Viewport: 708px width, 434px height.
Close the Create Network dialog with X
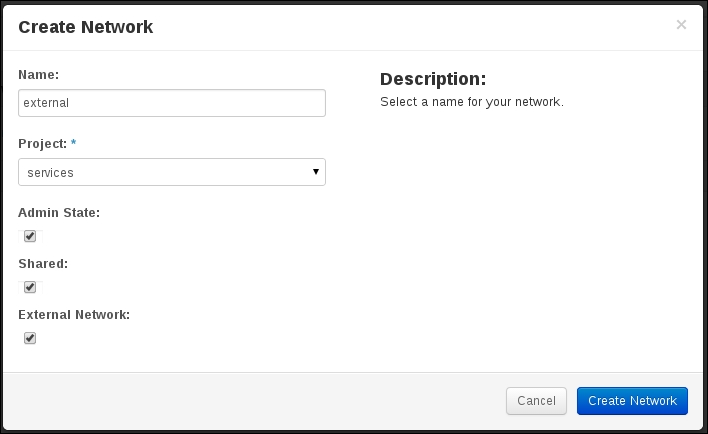[x=681, y=24]
